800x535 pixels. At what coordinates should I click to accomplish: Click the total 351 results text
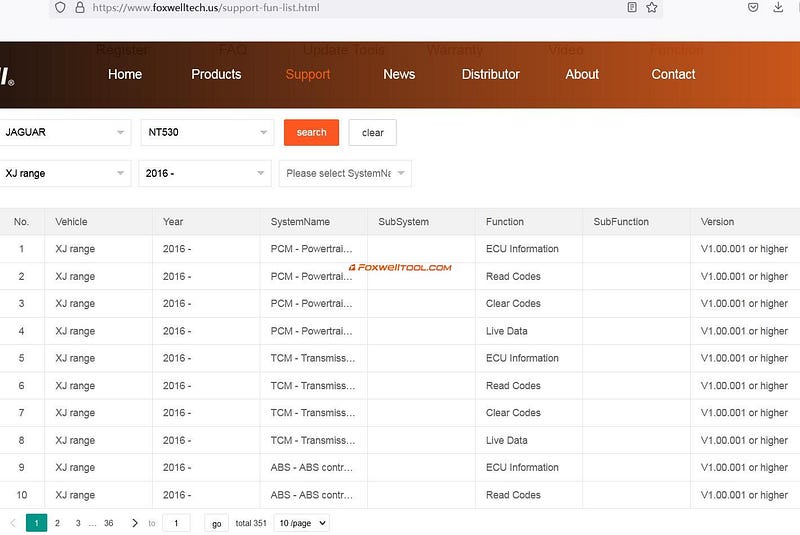(x=251, y=523)
